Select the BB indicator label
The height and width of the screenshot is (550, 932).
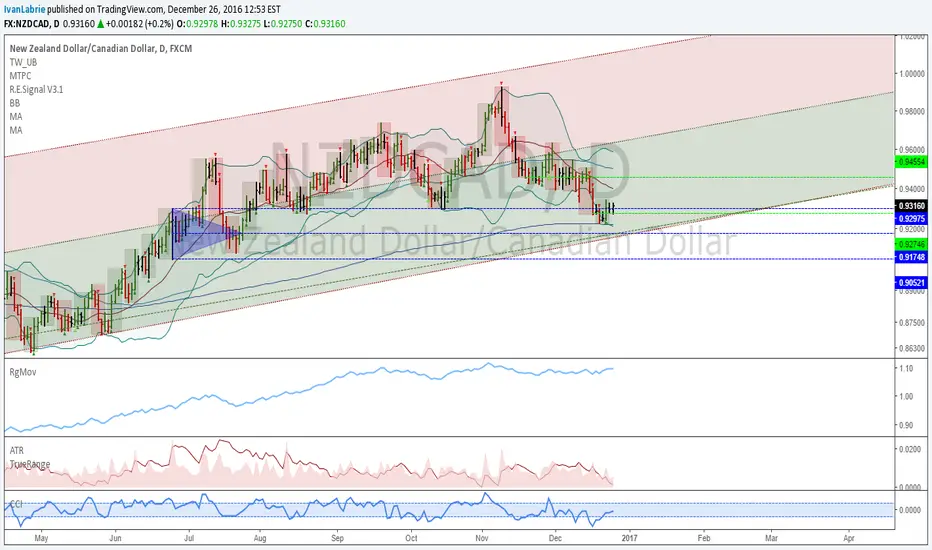point(15,103)
